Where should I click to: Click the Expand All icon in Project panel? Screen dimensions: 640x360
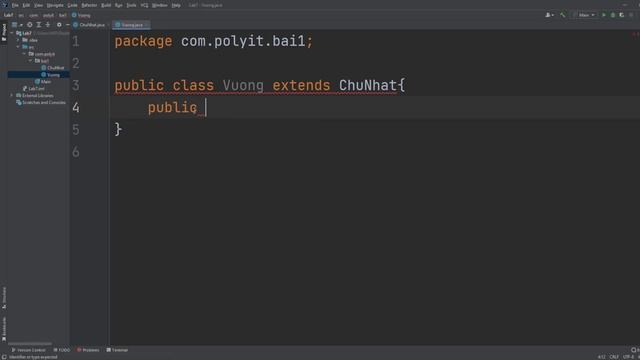(x=39, y=25)
